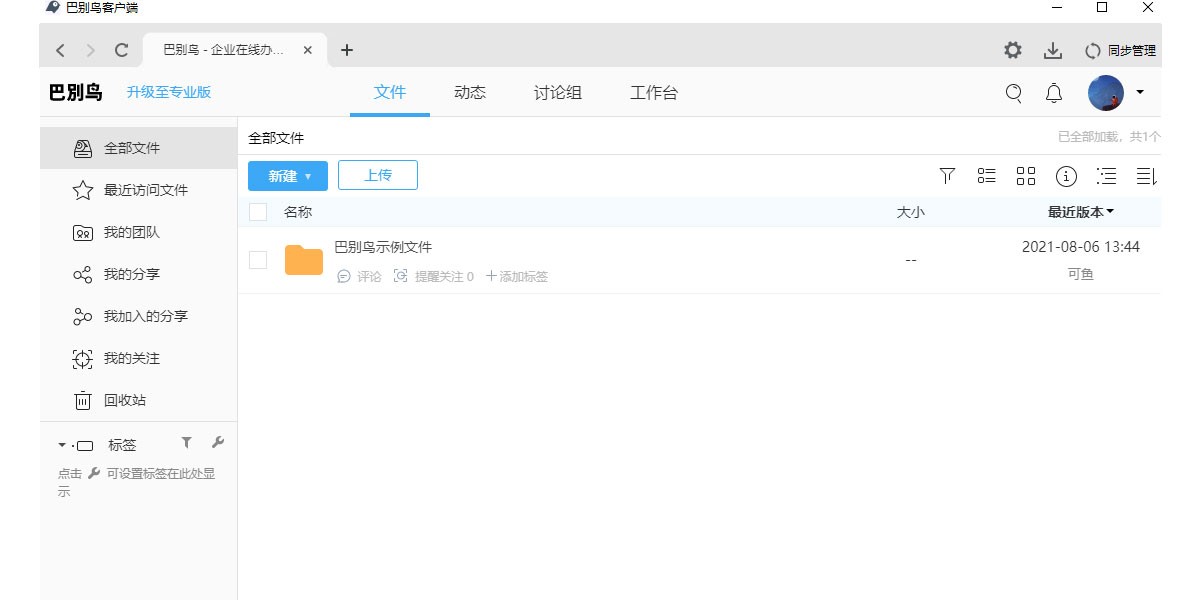The height and width of the screenshot is (600, 1200).
Task: Expand the account menu arrow beside avatar
Action: (x=1140, y=93)
